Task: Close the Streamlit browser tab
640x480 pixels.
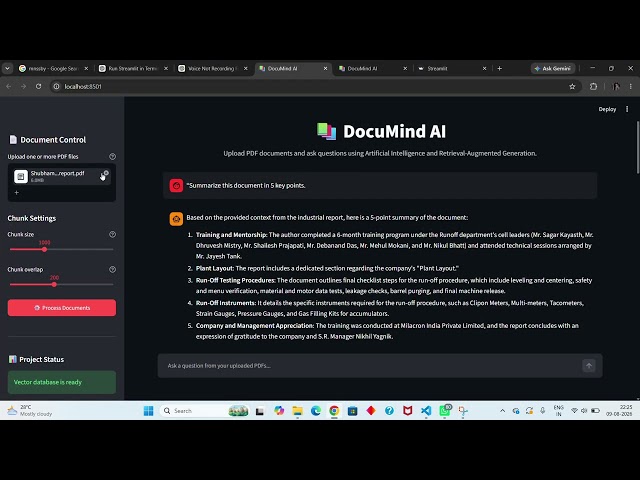Action: tap(484, 69)
